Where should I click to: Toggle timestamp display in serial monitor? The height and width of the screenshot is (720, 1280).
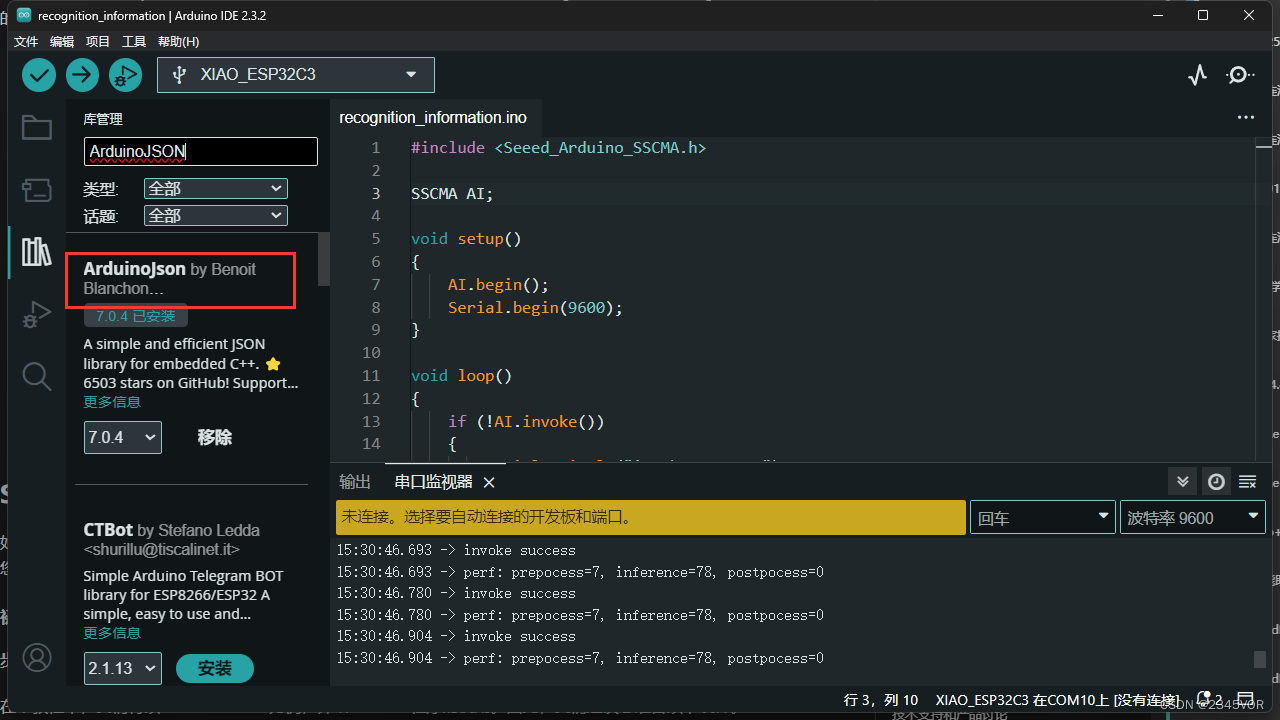pyautogui.click(x=1216, y=481)
